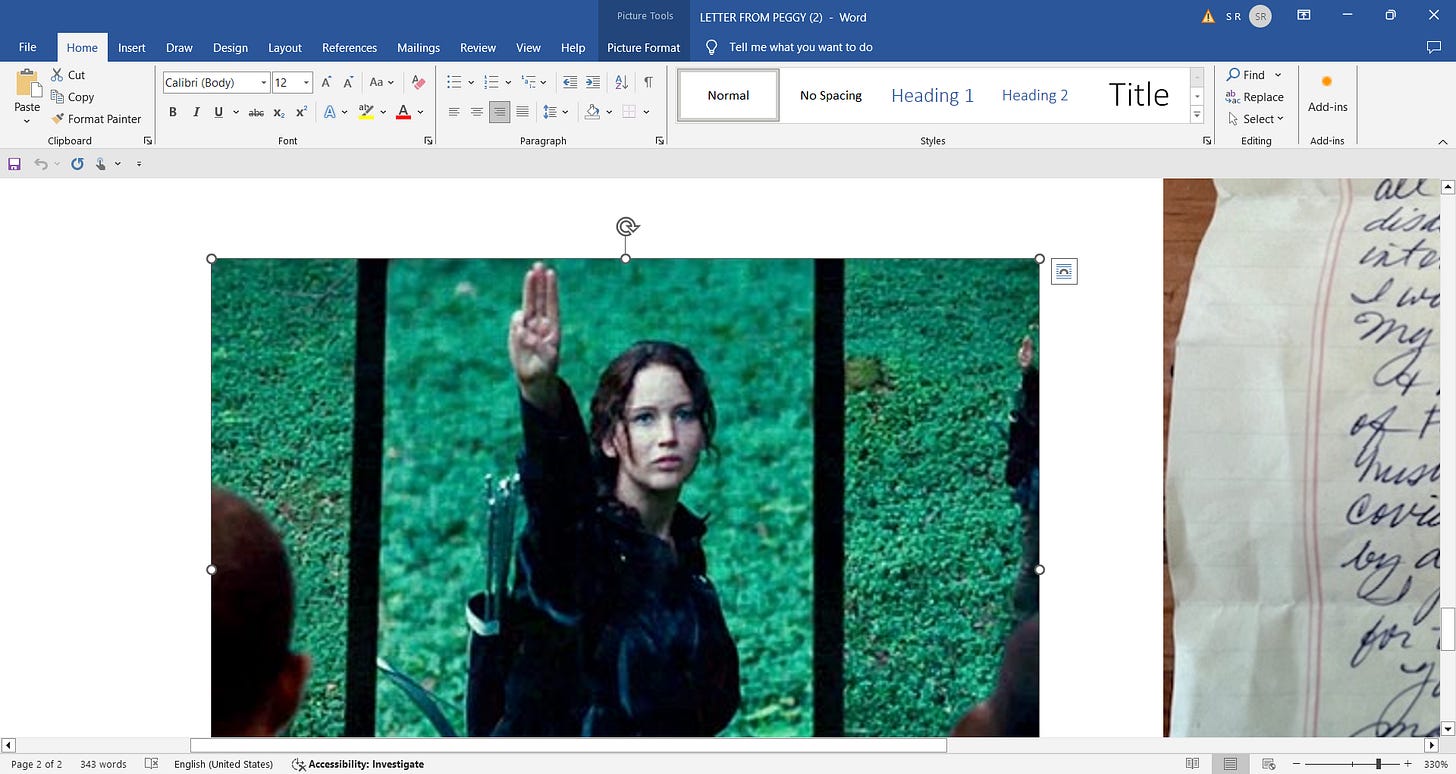Expand the Styles gallery More arrow
Viewport: 1456px width, 774px height.
(1197, 116)
